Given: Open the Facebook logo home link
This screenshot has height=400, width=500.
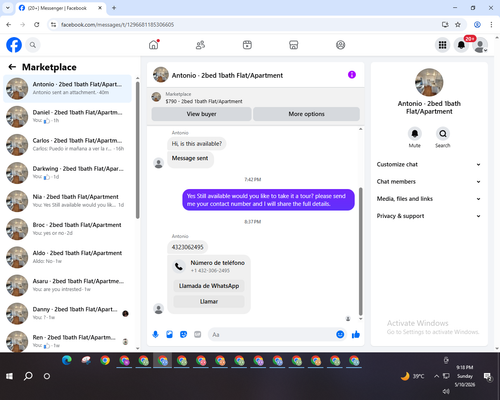Looking at the screenshot, I should (14, 45).
